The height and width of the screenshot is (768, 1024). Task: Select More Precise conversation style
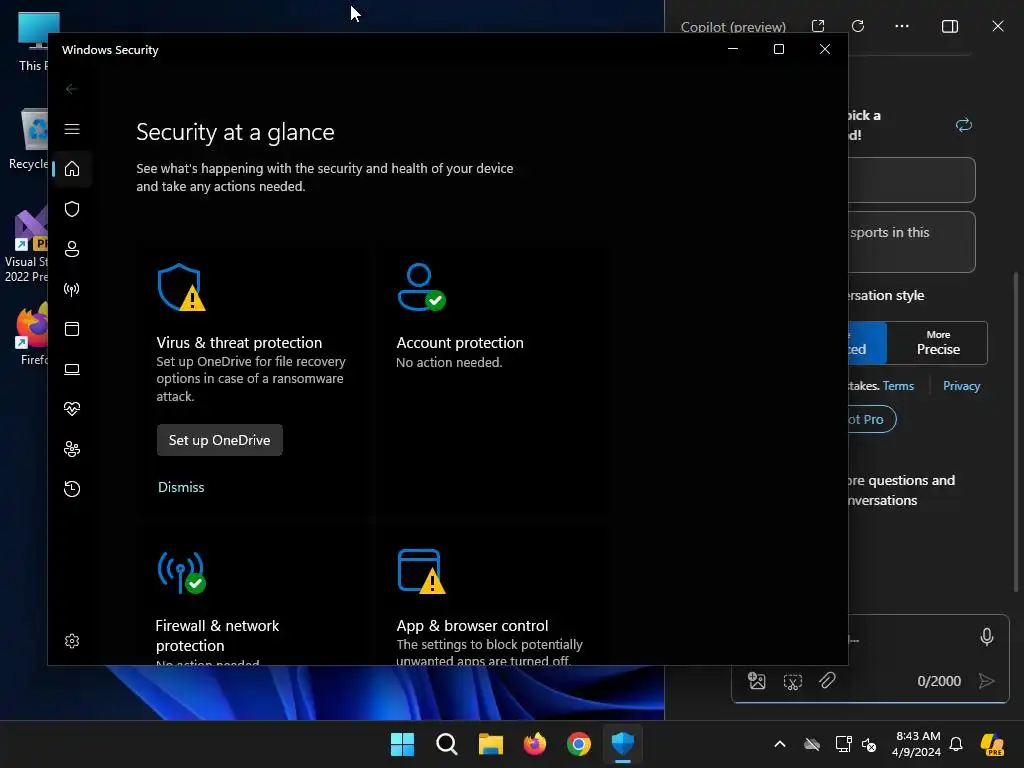click(x=938, y=343)
